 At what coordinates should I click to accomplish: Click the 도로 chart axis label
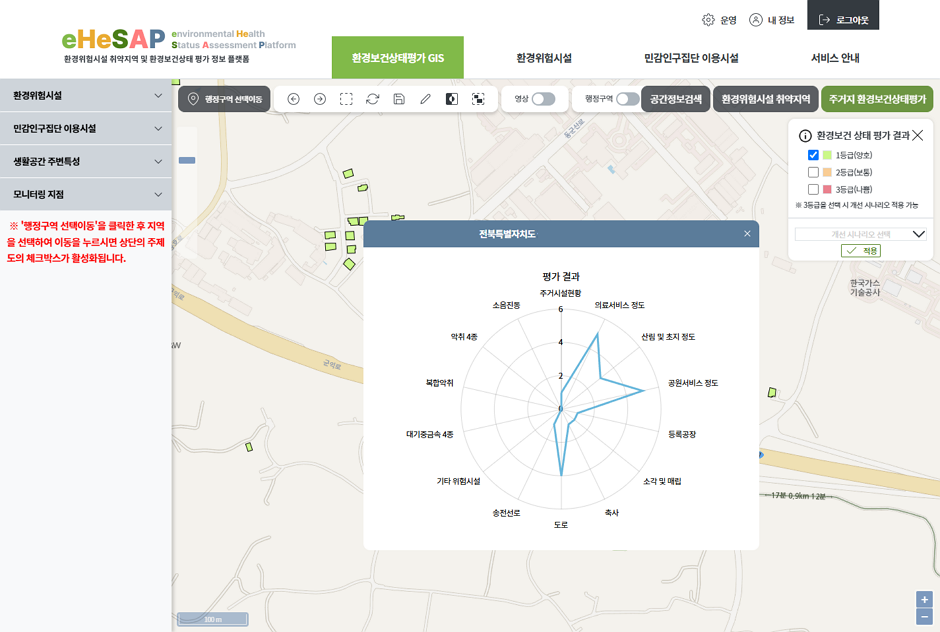click(561, 525)
